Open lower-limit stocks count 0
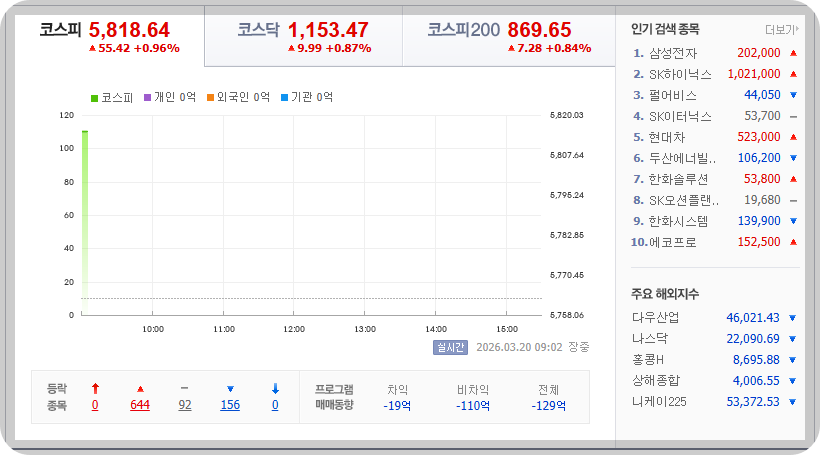Screen dimensions: 820x455 click(x=275, y=405)
